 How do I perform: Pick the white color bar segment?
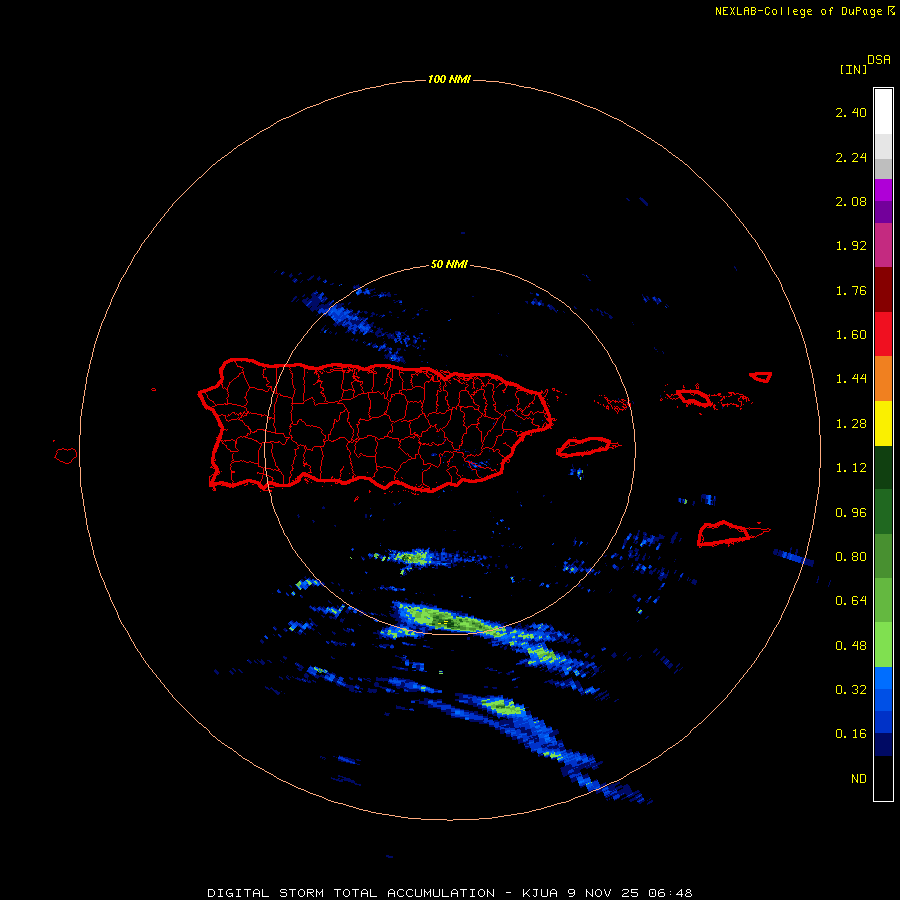[883, 111]
